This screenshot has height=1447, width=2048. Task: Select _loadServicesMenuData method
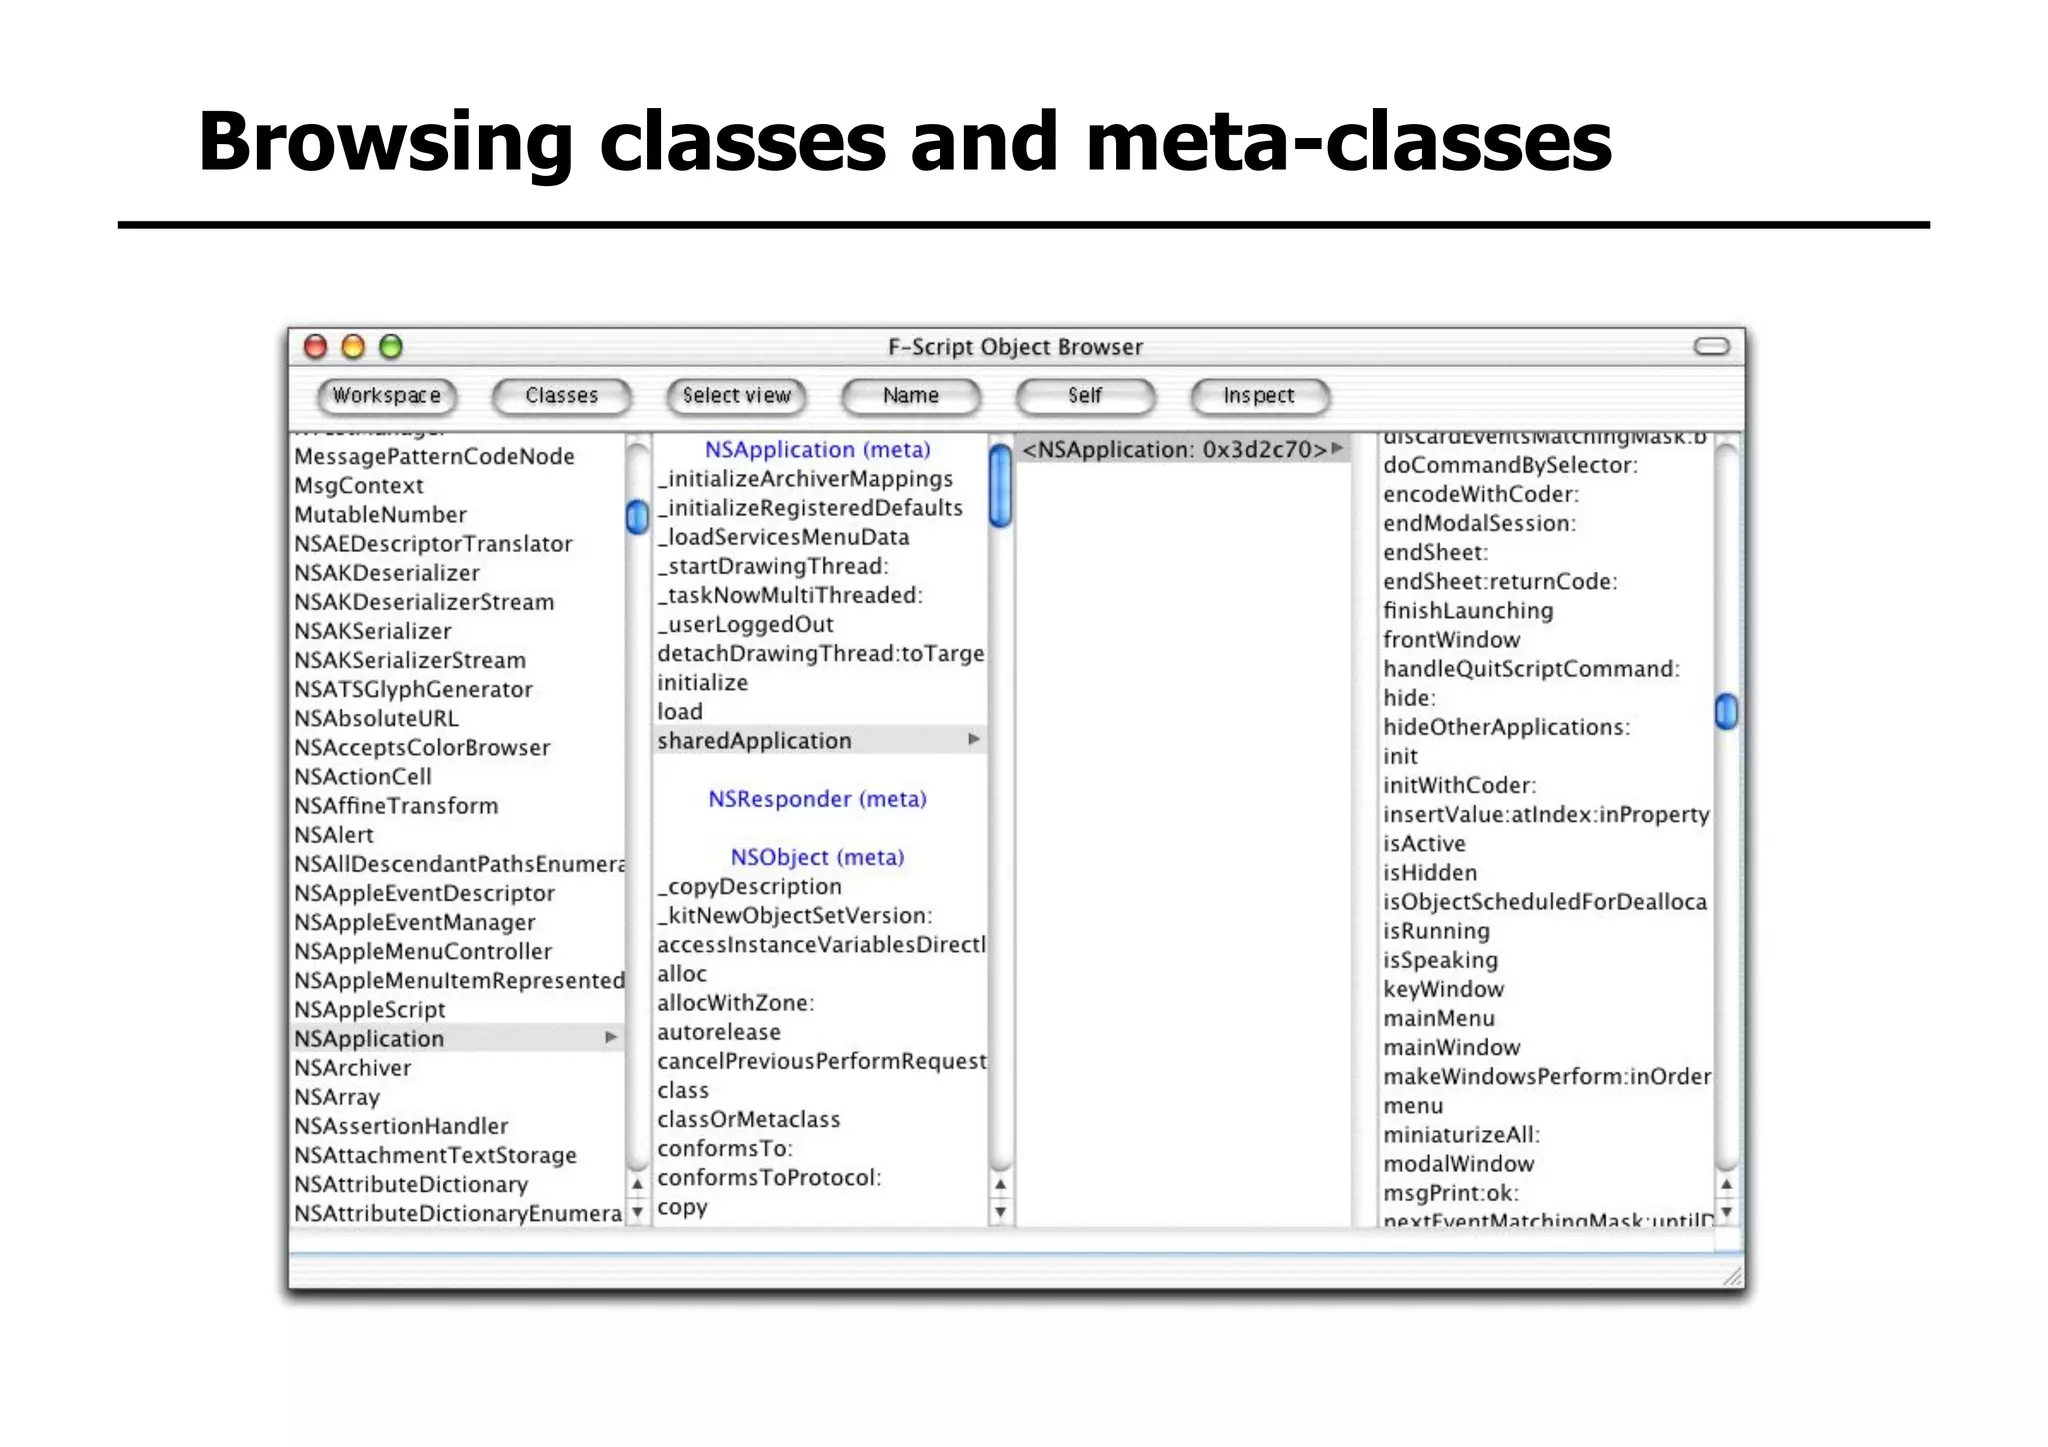[x=783, y=536]
